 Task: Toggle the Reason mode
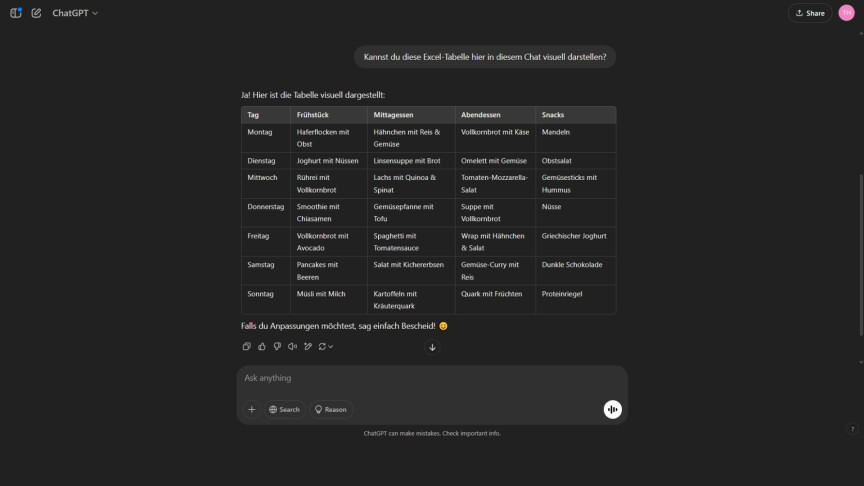point(331,409)
